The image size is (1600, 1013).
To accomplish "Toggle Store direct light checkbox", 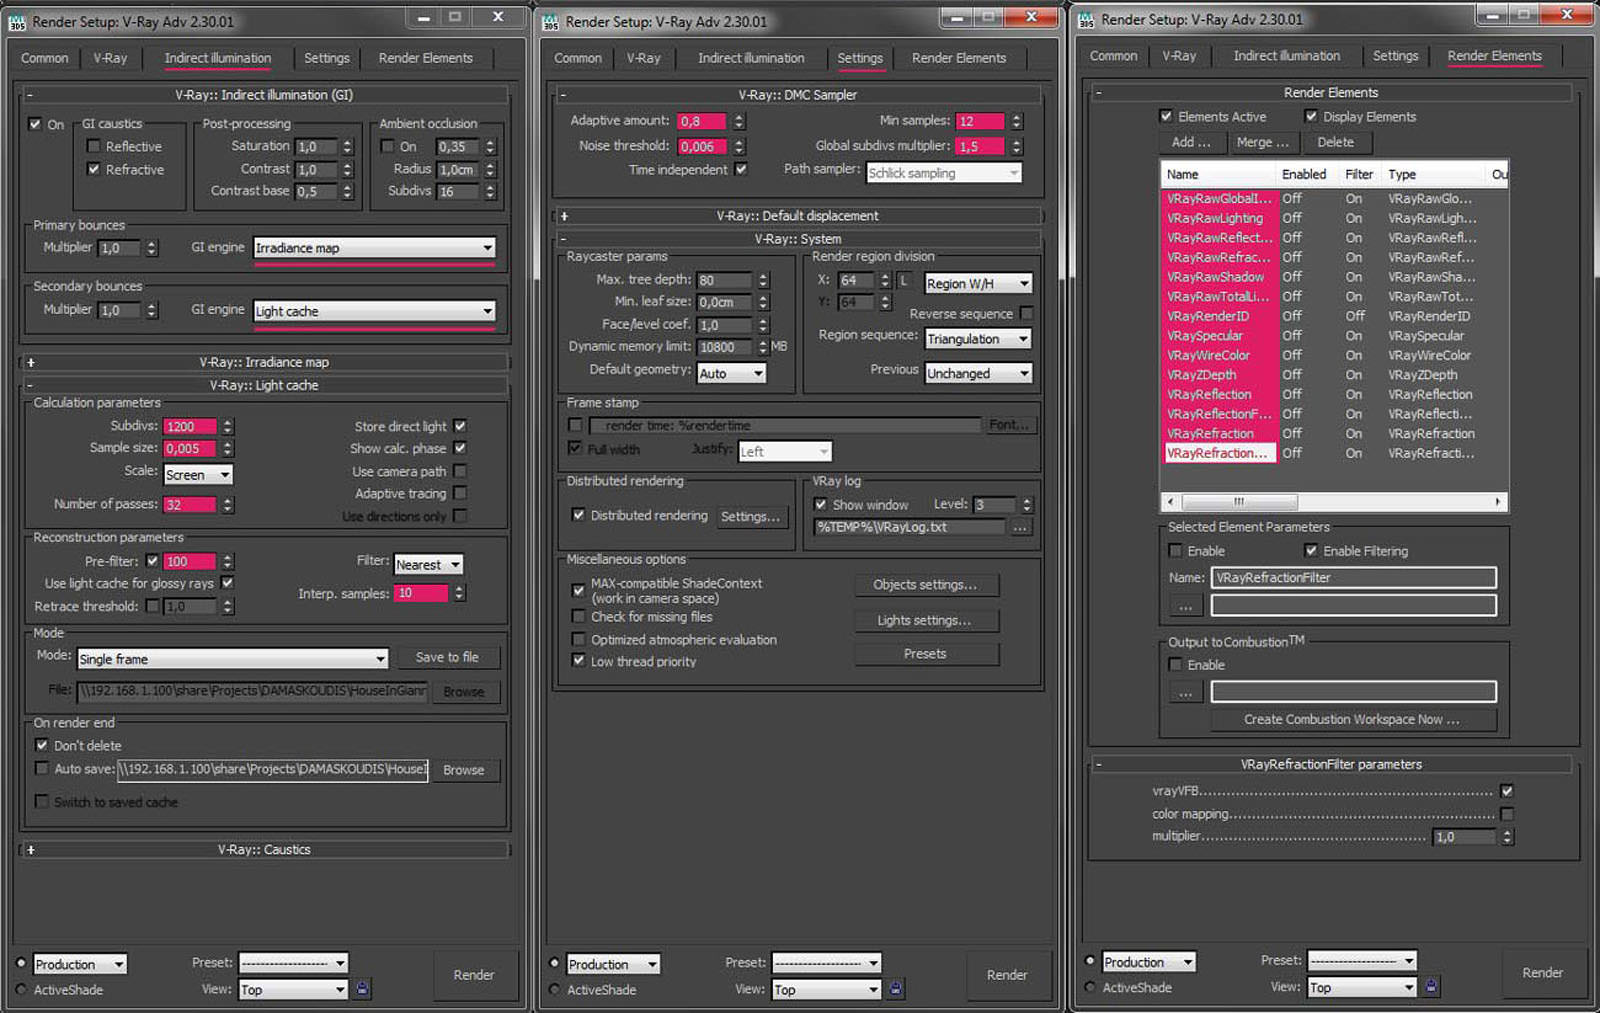I will 460,426.
